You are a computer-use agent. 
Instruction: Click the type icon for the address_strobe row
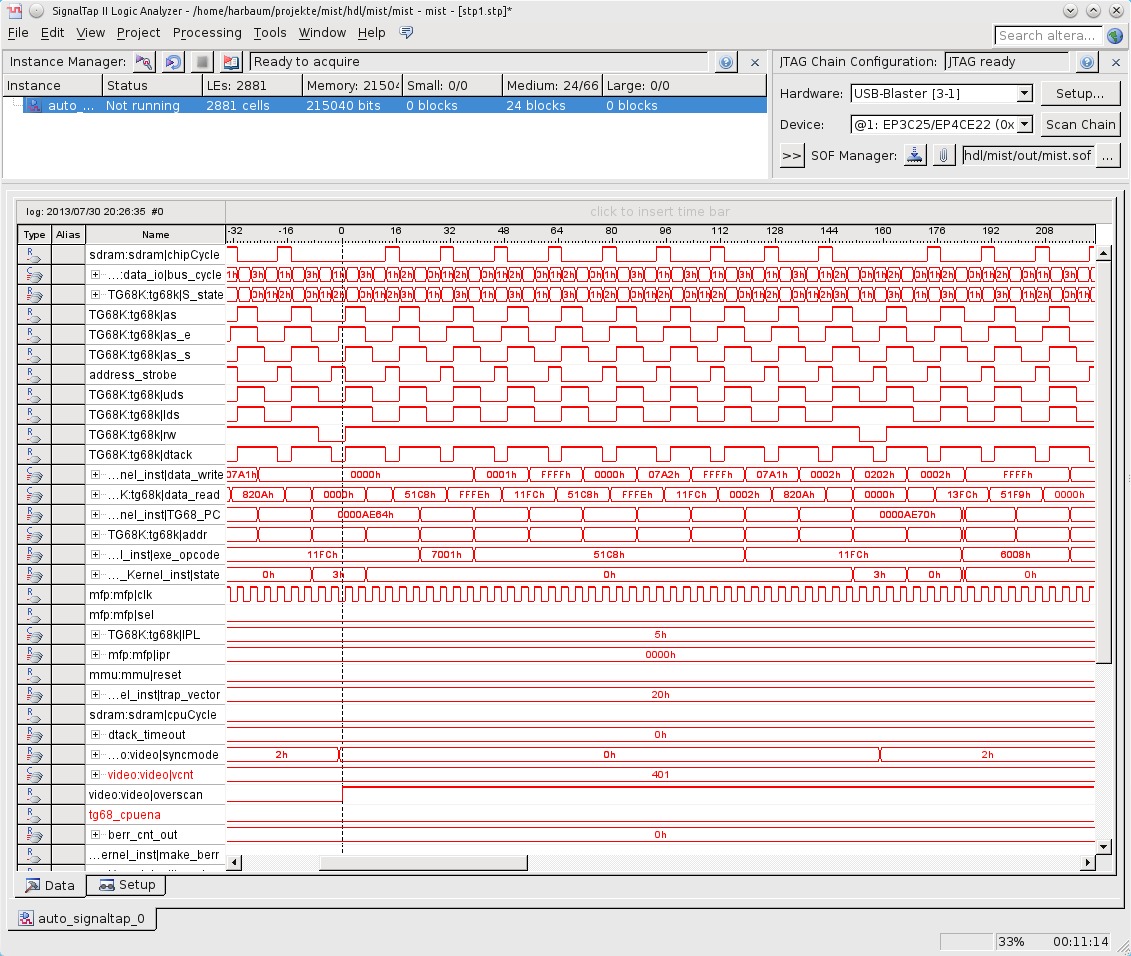coord(34,374)
